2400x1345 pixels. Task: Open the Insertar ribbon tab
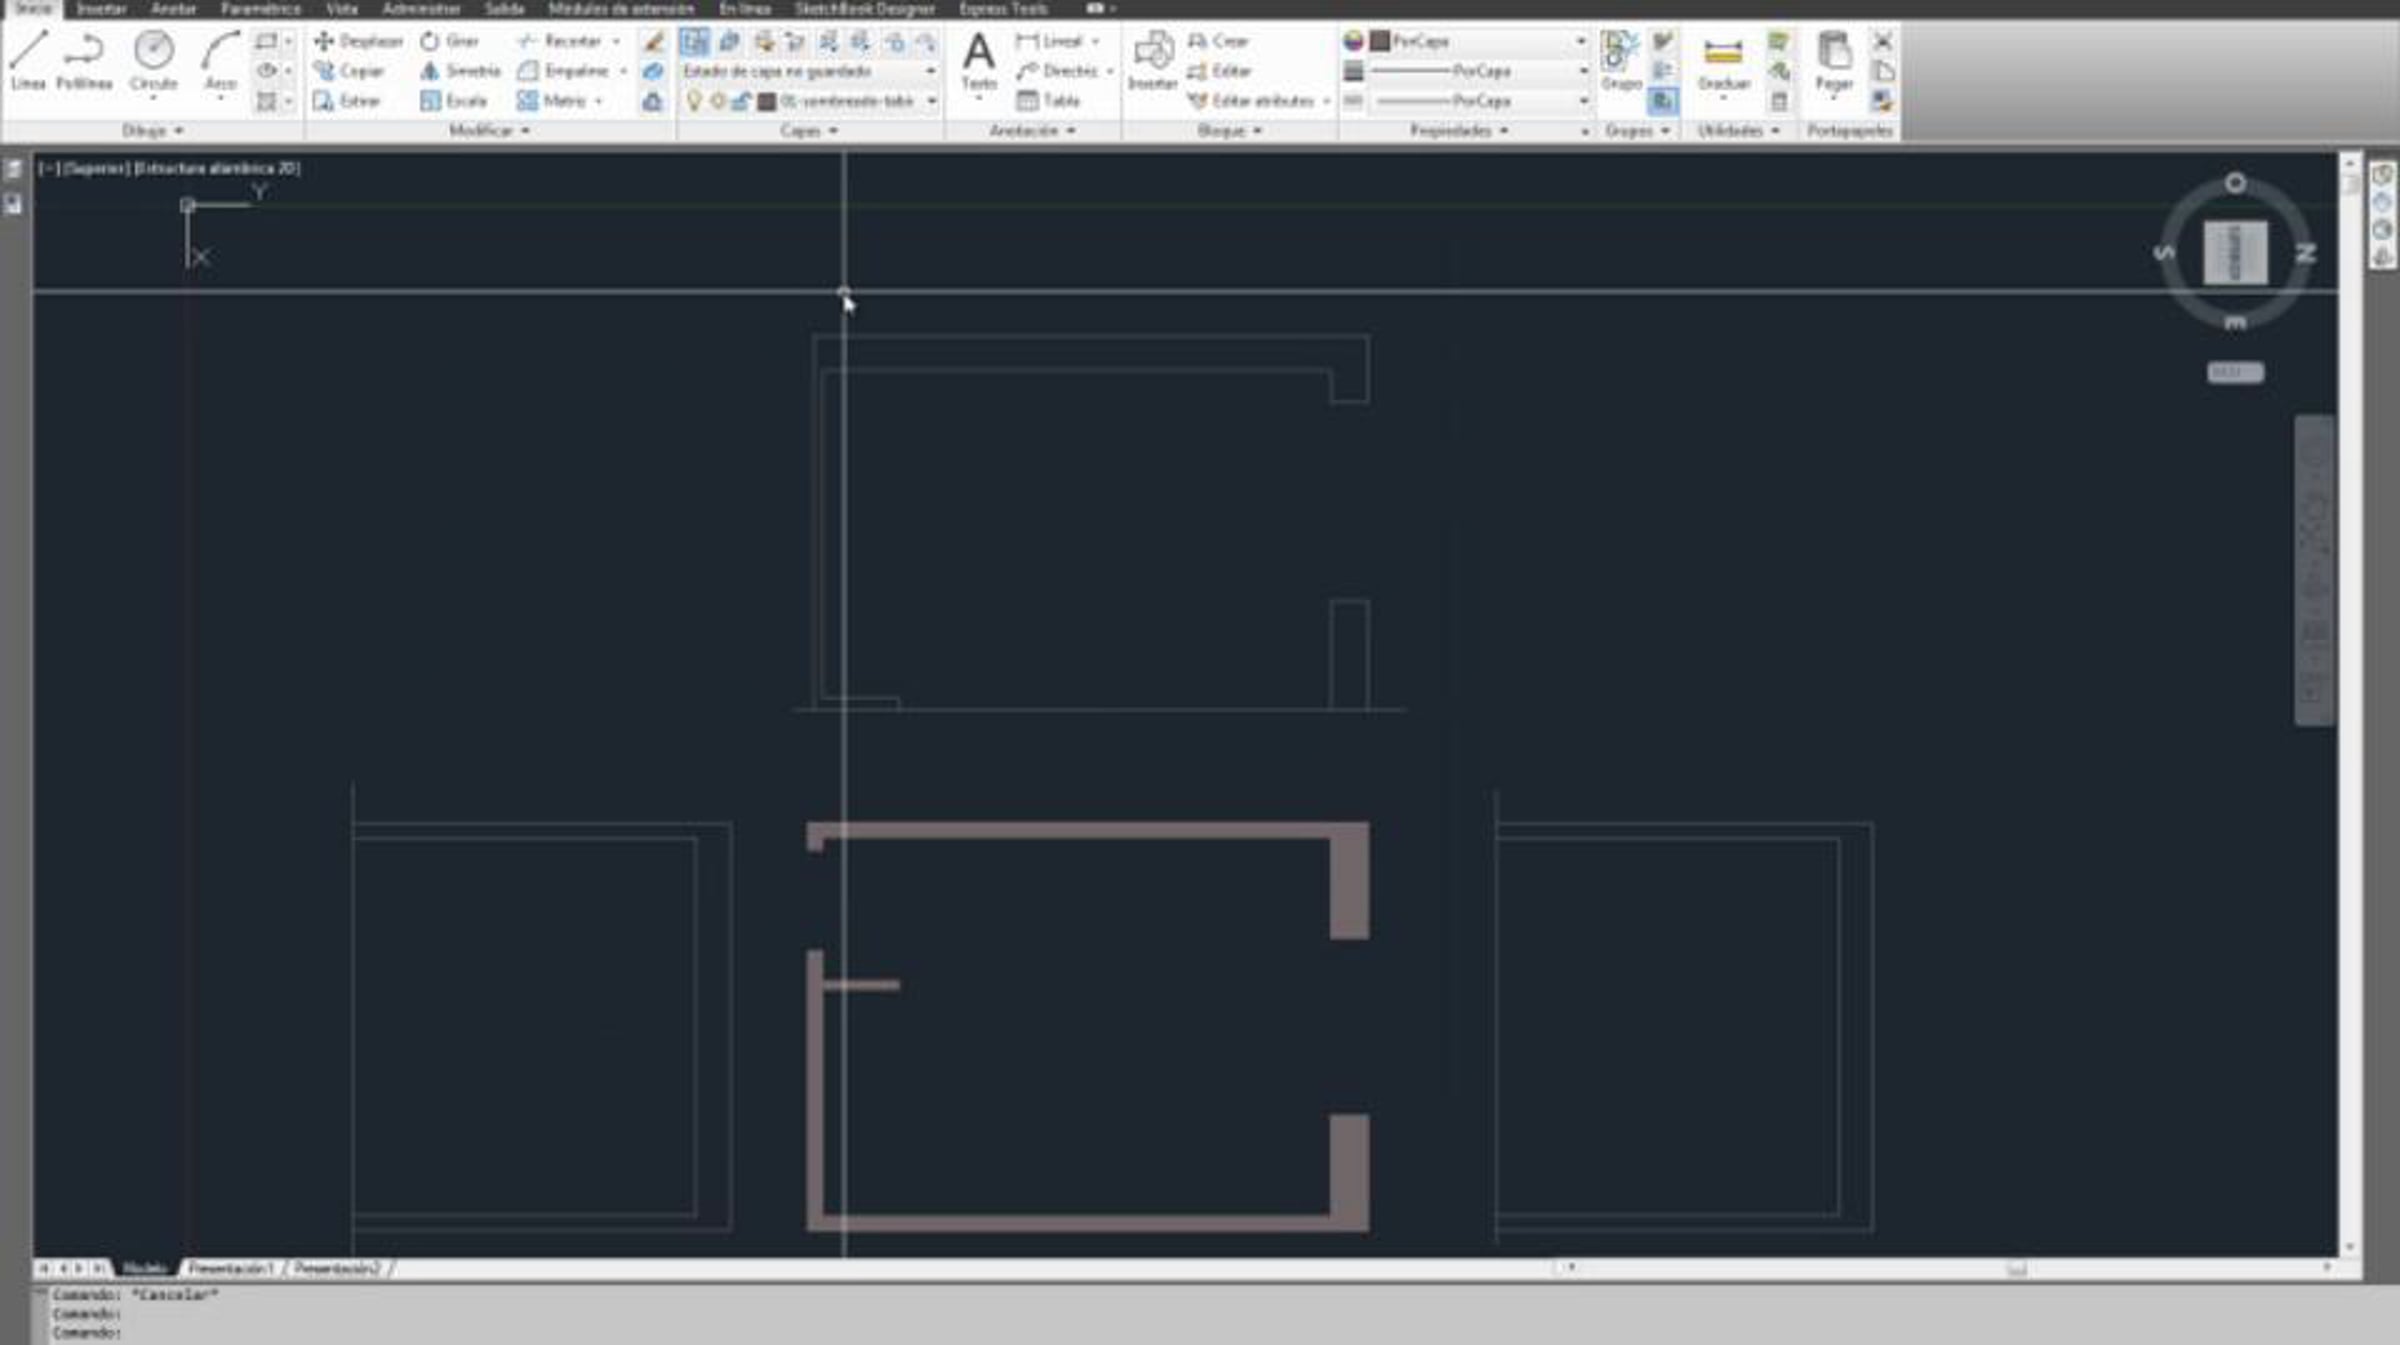click(x=101, y=9)
